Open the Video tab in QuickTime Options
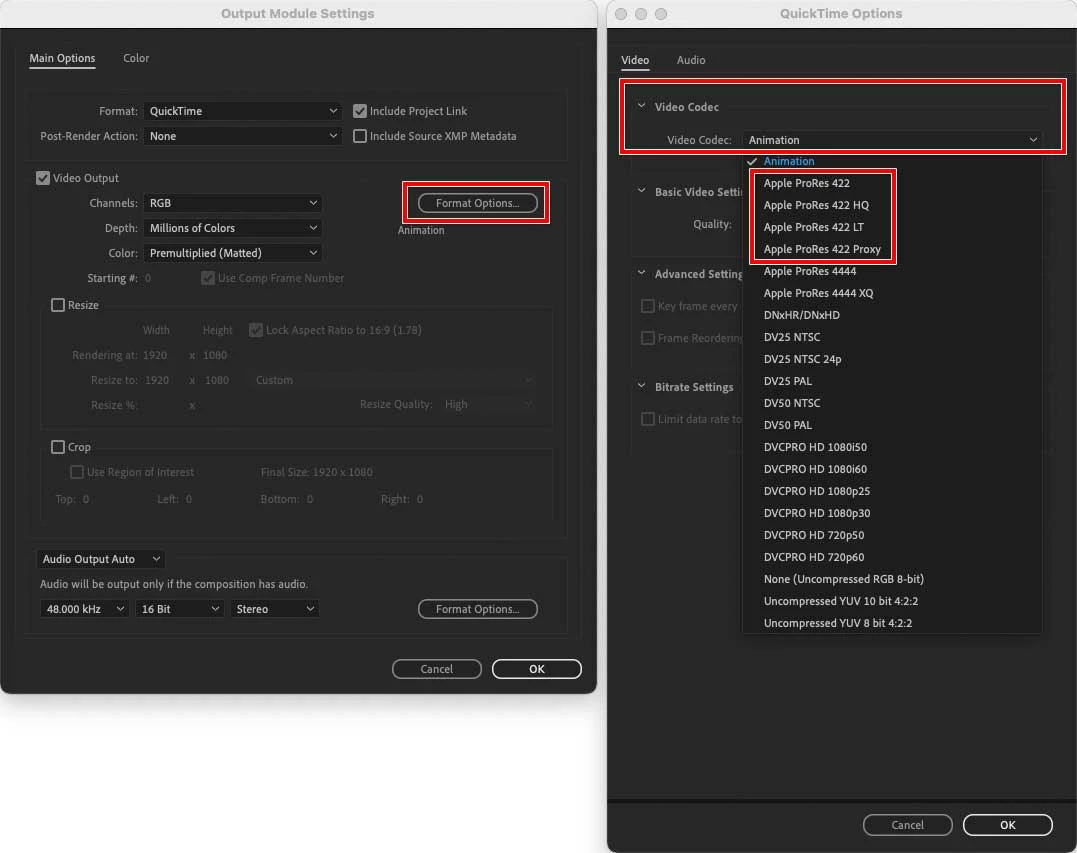This screenshot has height=853, width=1077. pos(635,60)
